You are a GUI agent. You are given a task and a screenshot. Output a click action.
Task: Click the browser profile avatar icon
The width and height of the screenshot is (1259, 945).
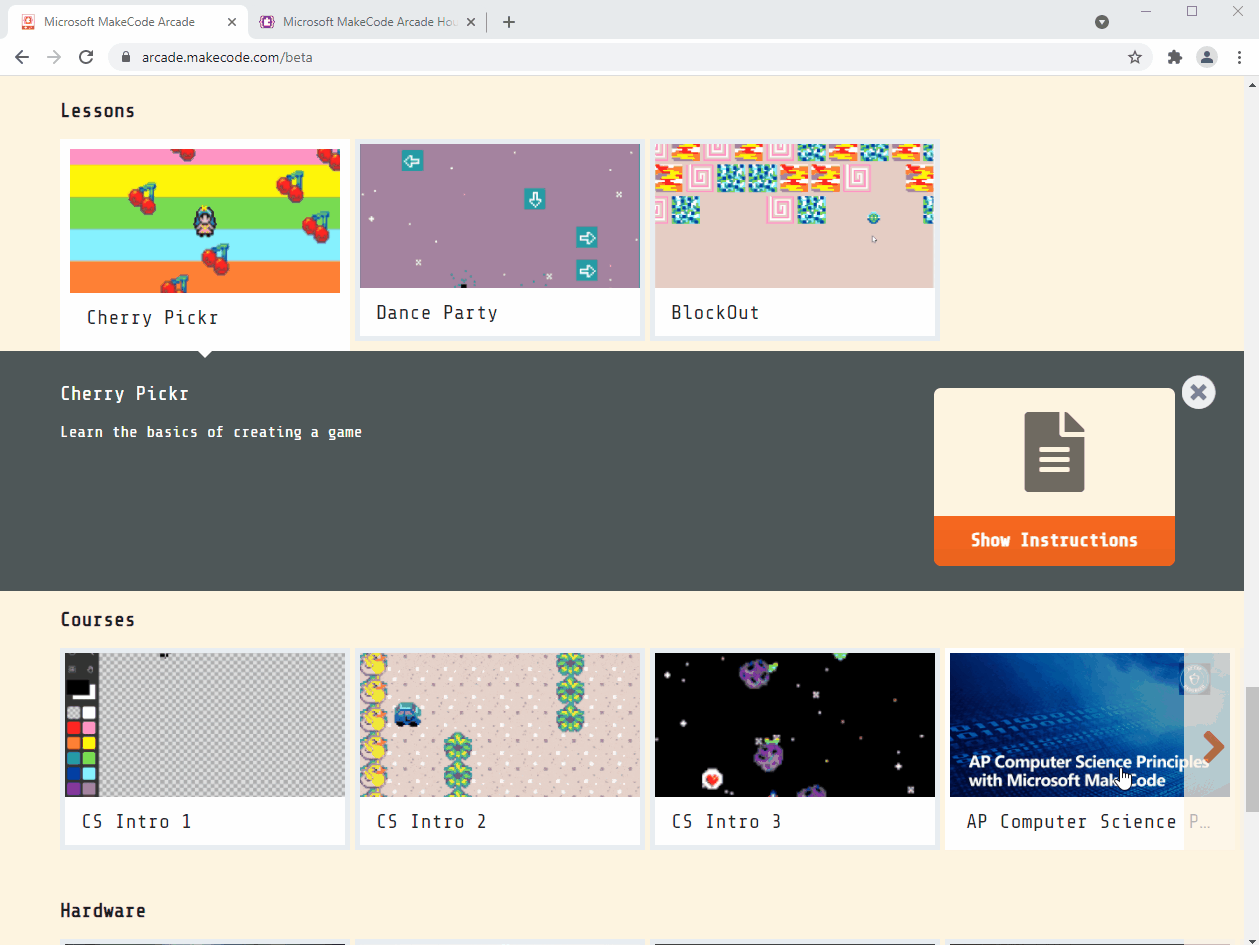pyautogui.click(x=1207, y=57)
